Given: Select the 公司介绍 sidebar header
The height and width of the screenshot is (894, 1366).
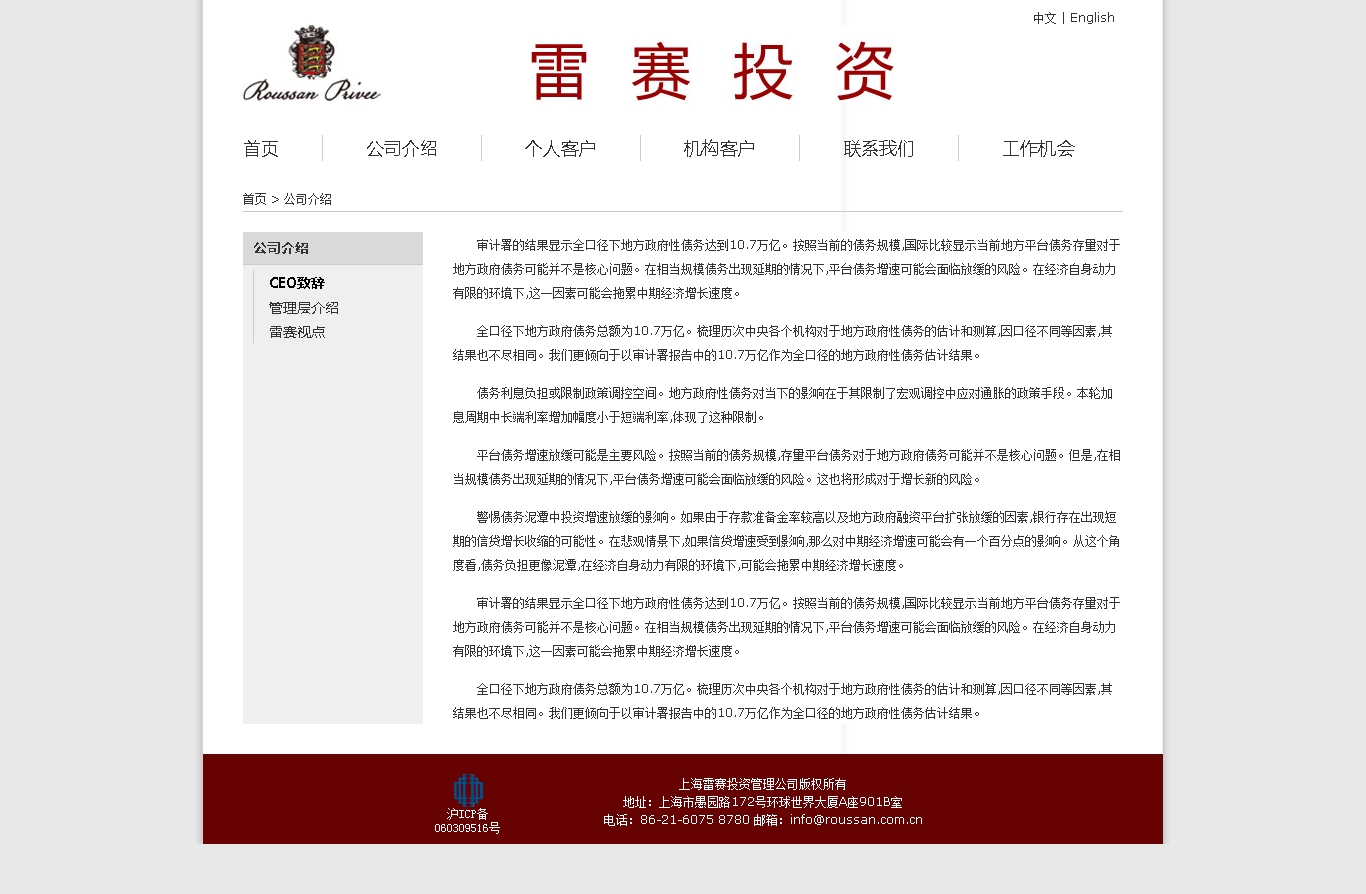Looking at the screenshot, I should click(281, 248).
